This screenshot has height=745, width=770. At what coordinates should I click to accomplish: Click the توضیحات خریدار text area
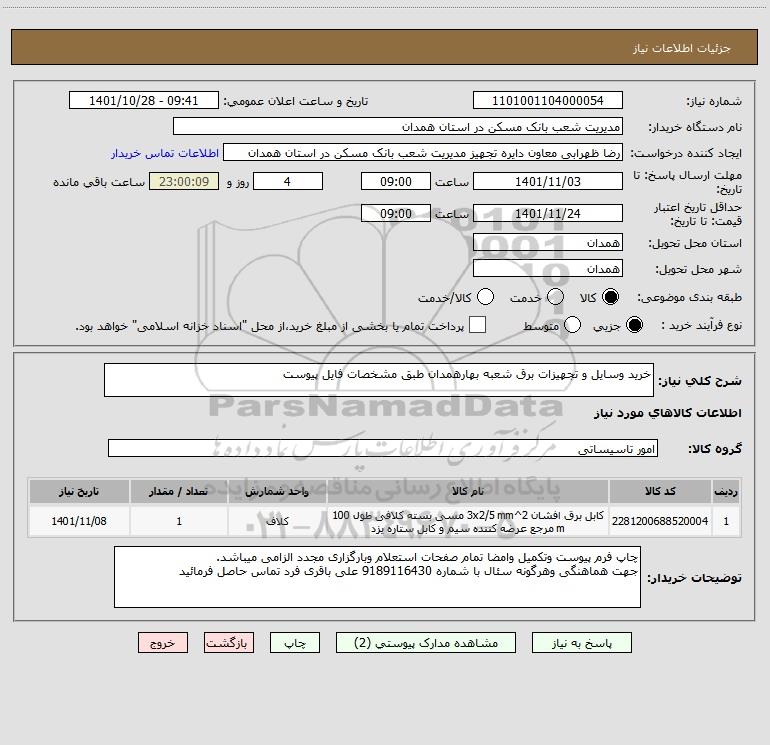[x=377, y=577]
